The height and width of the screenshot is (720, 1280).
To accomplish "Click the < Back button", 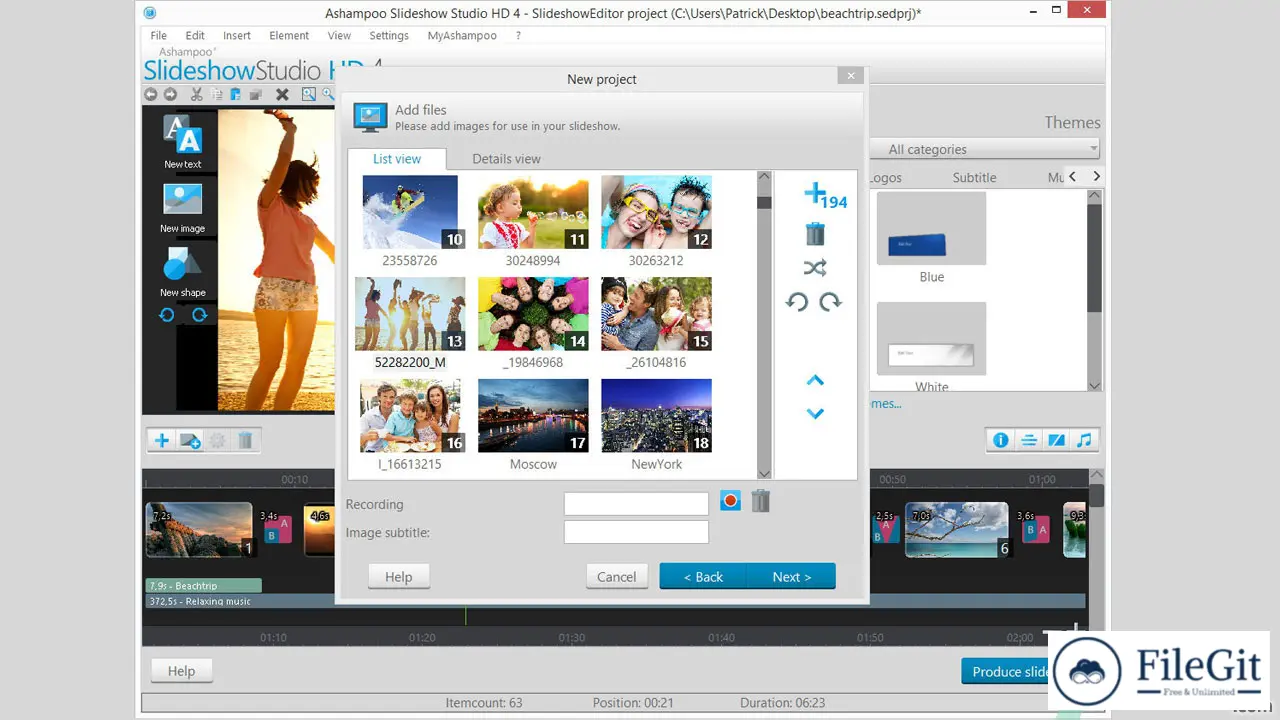I will point(703,576).
